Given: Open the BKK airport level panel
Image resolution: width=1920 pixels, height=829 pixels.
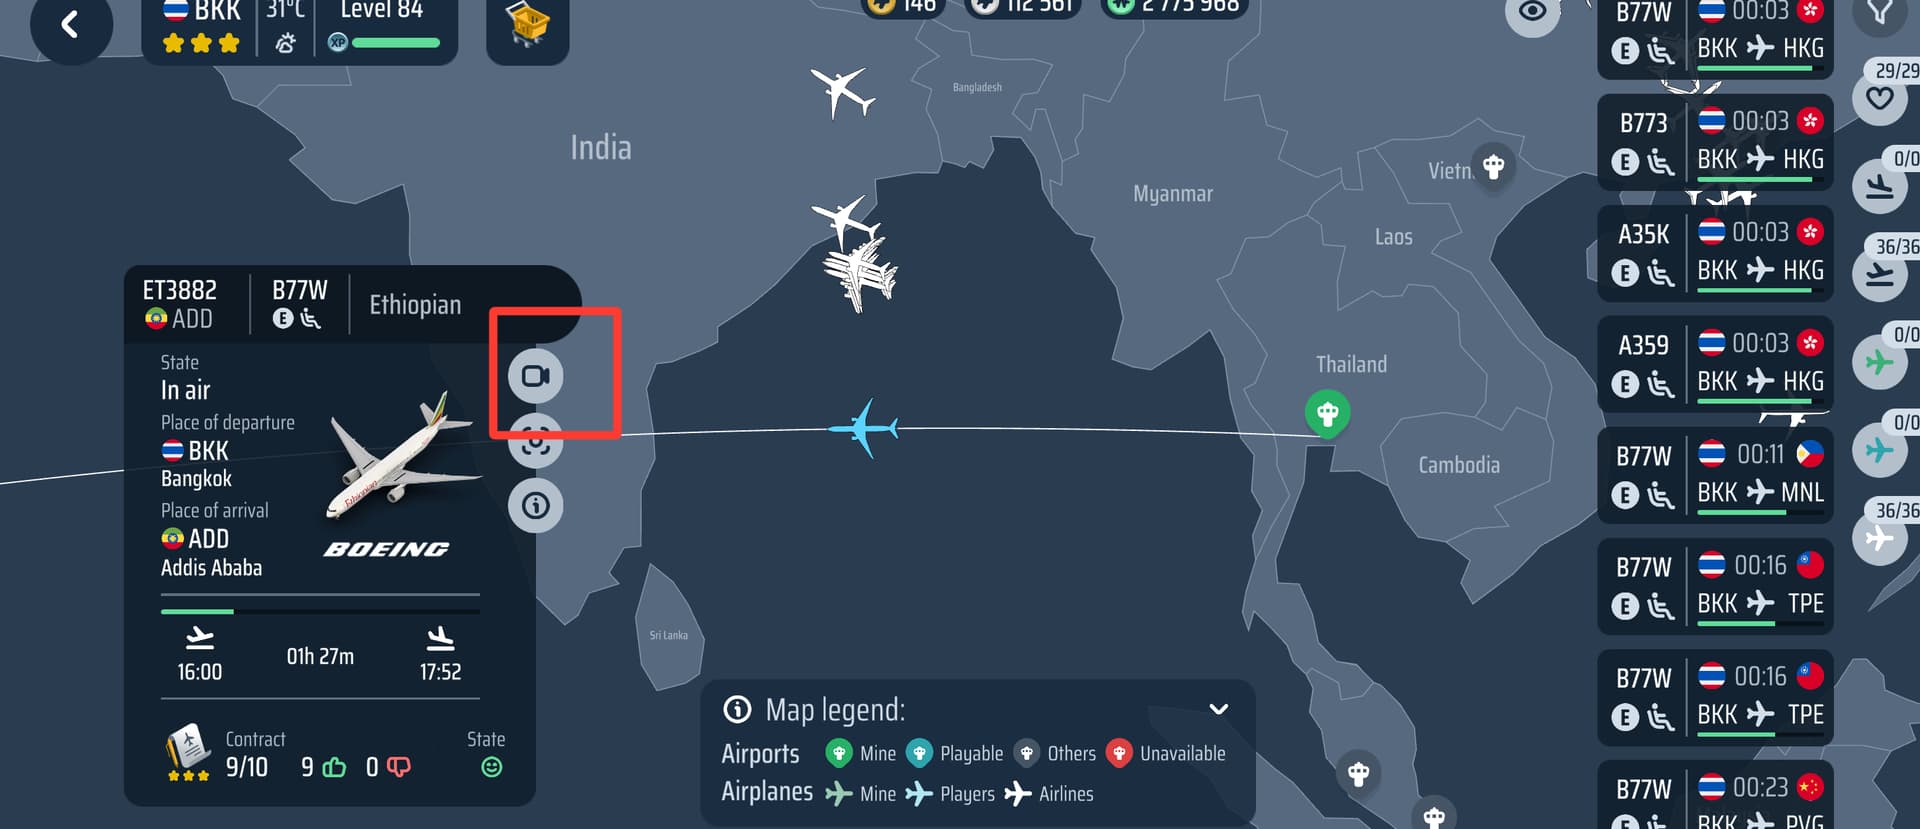Looking at the screenshot, I should [300, 30].
